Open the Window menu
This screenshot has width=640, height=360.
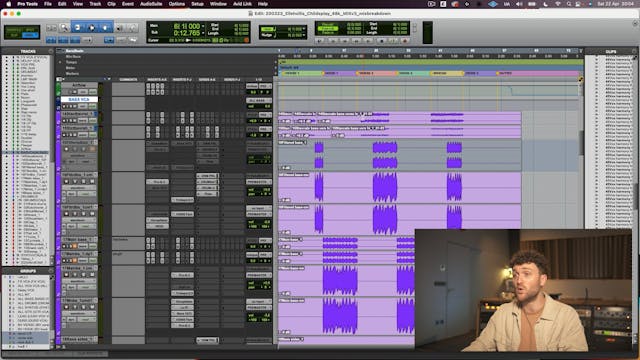pos(218,4)
